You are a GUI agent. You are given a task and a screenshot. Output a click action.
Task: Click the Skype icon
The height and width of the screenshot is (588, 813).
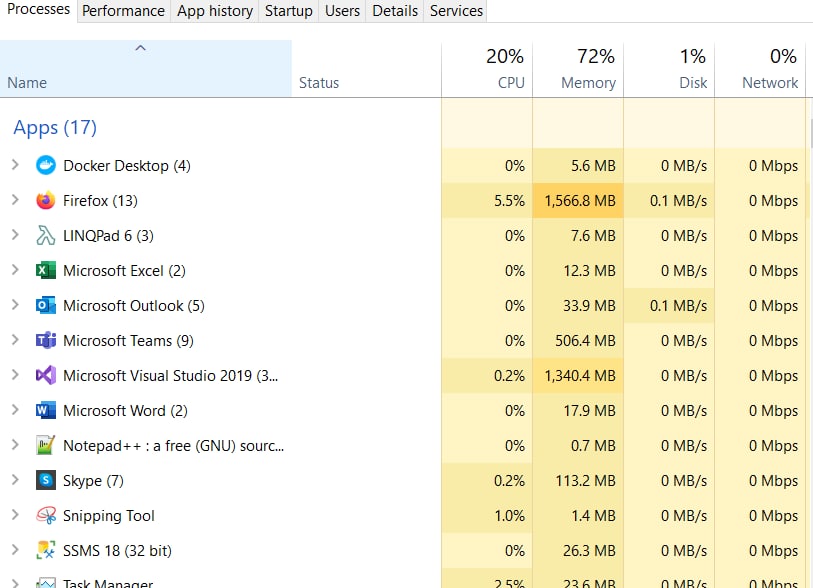46,480
